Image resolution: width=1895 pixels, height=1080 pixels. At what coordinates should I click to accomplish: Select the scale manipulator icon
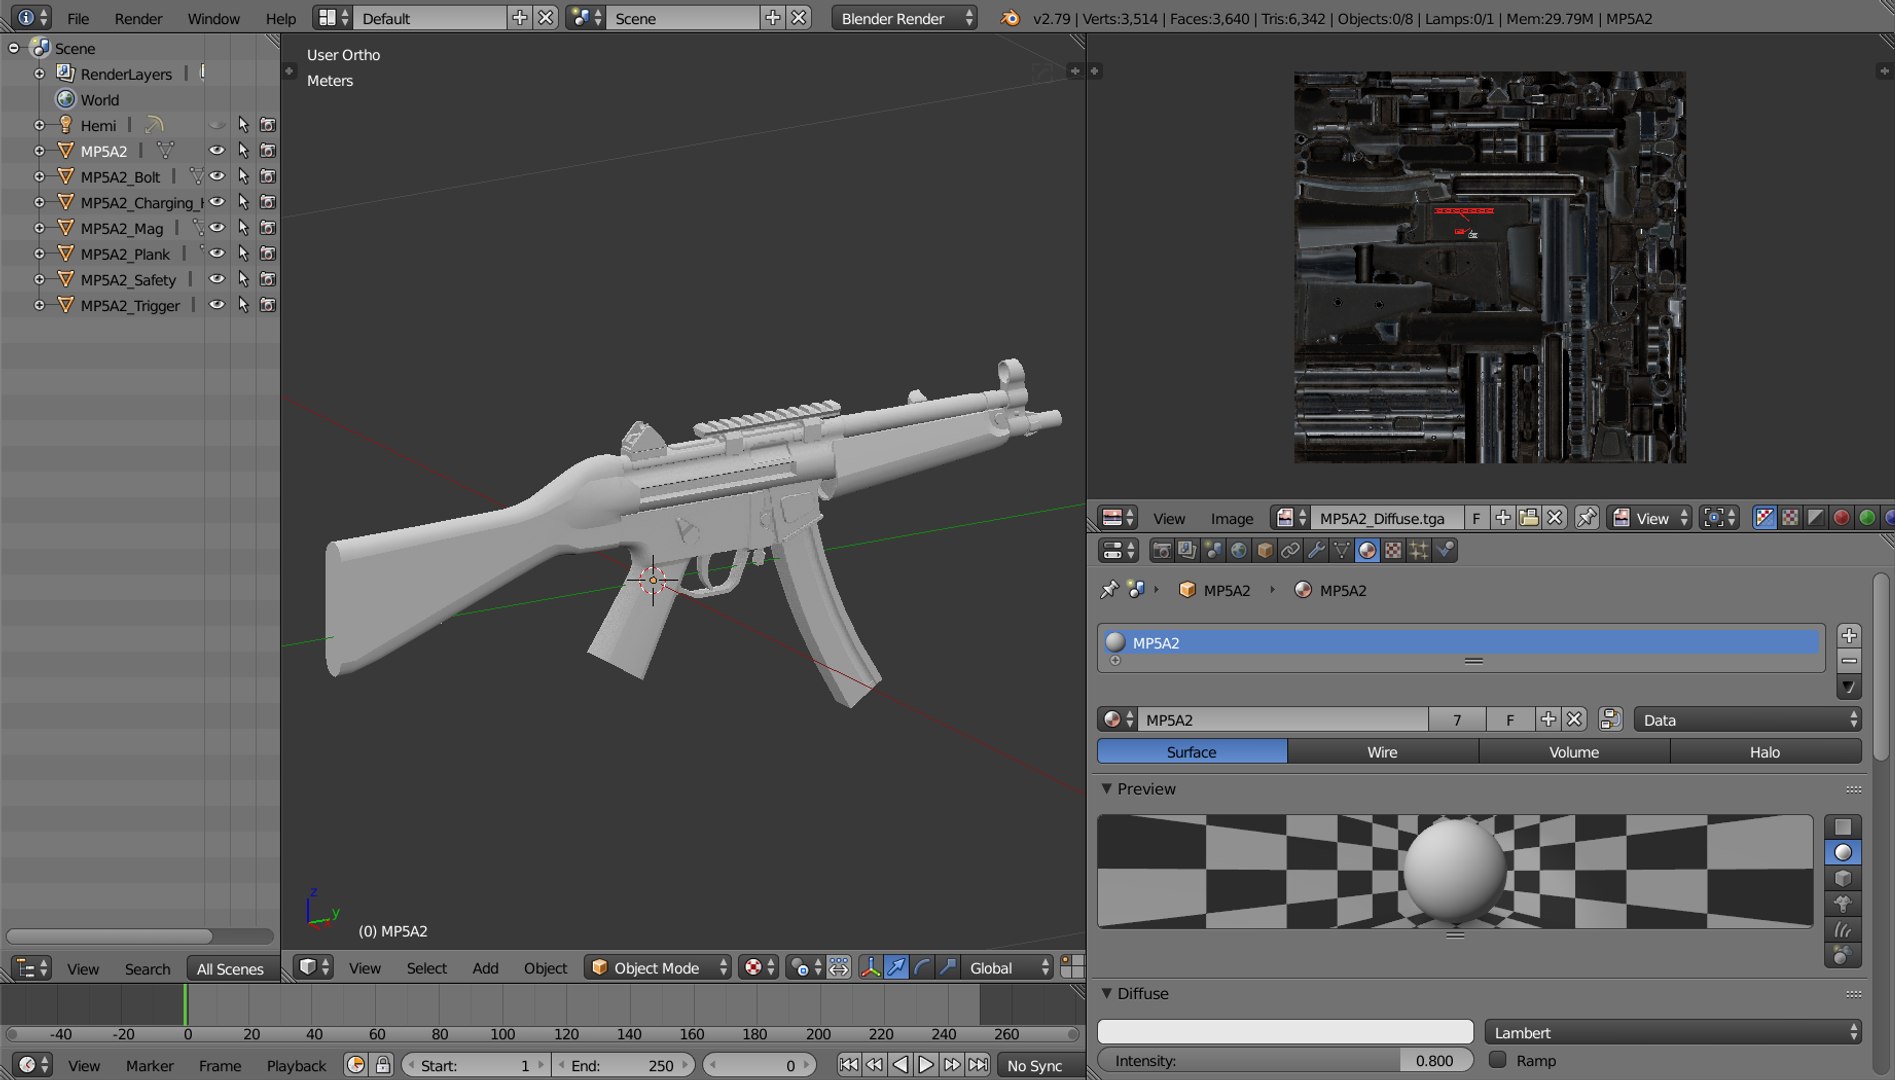[x=948, y=967]
